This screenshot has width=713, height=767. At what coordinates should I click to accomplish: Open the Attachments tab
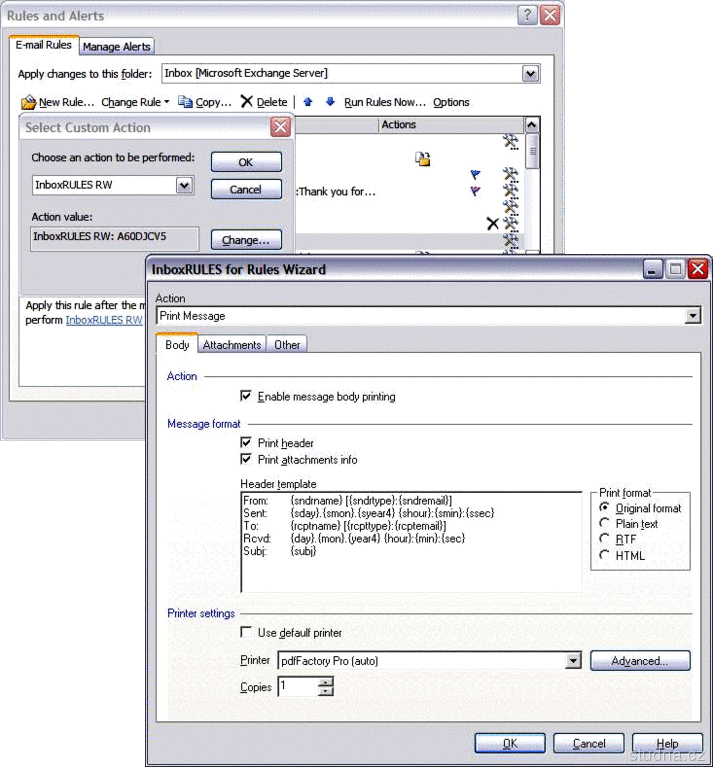(232, 345)
